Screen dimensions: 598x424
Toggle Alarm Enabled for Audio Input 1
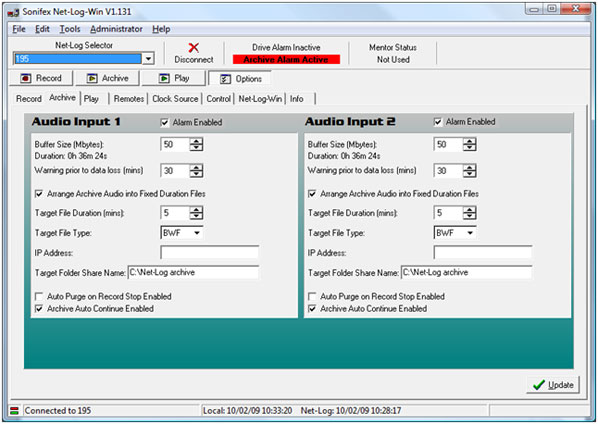[x=165, y=122]
